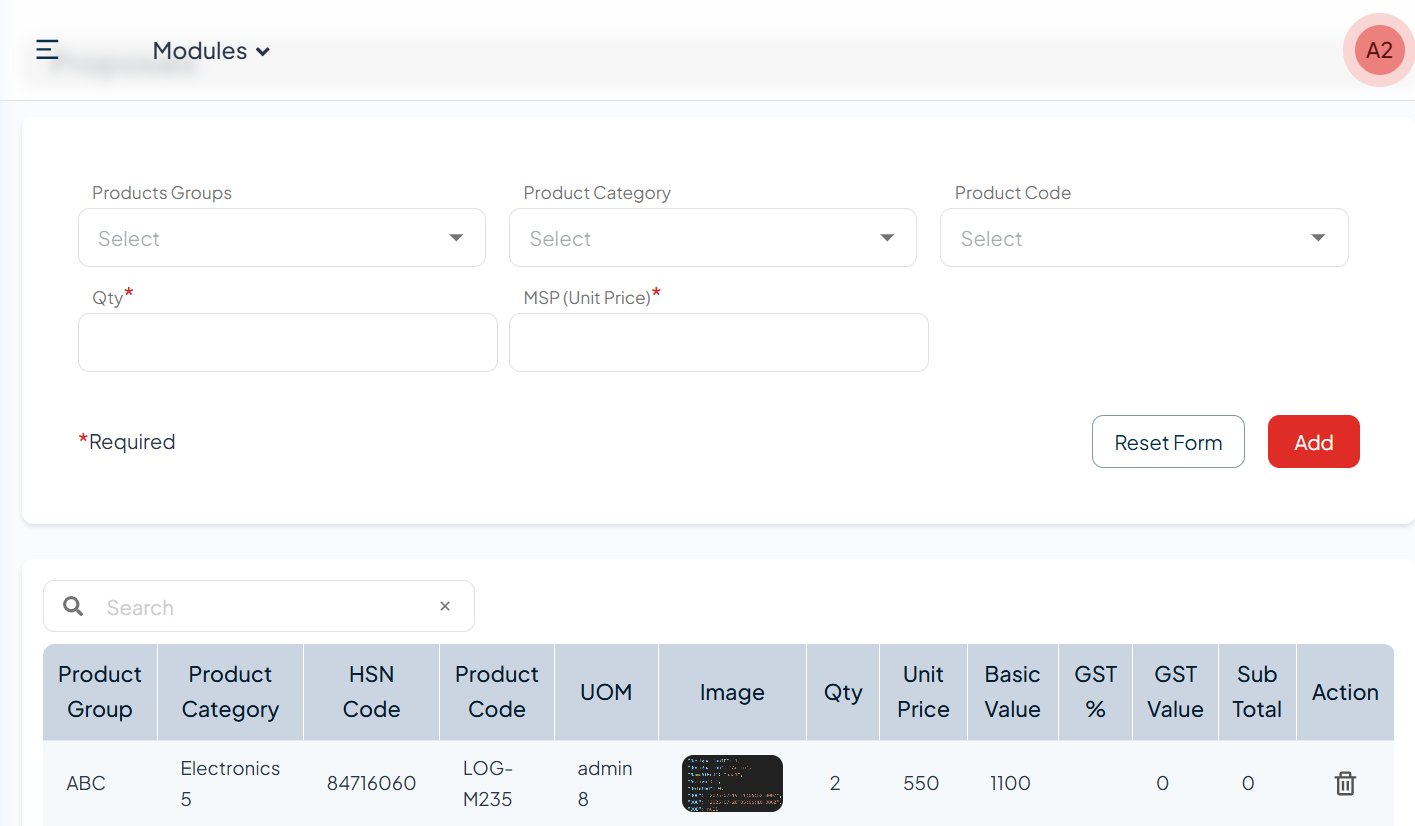This screenshot has width=1415, height=826.
Task: Click the Product Group column header
Action: click(100, 692)
